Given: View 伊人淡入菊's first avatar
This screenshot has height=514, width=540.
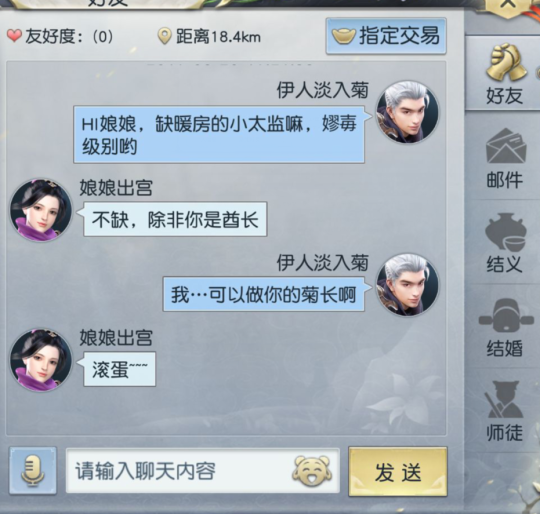Looking at the screenshot, I should (x=408, y=112).
